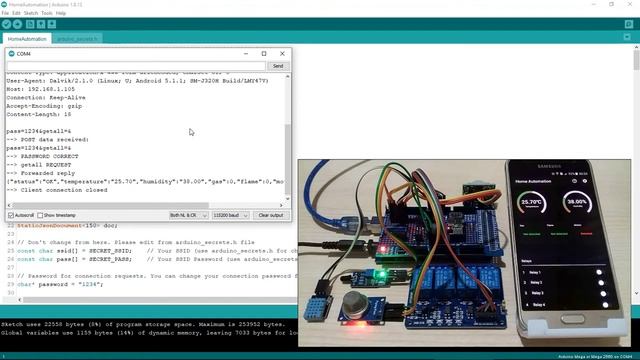
Task: Minimize the COM4 serial monitor window
Action: click(x=246, y=53)
